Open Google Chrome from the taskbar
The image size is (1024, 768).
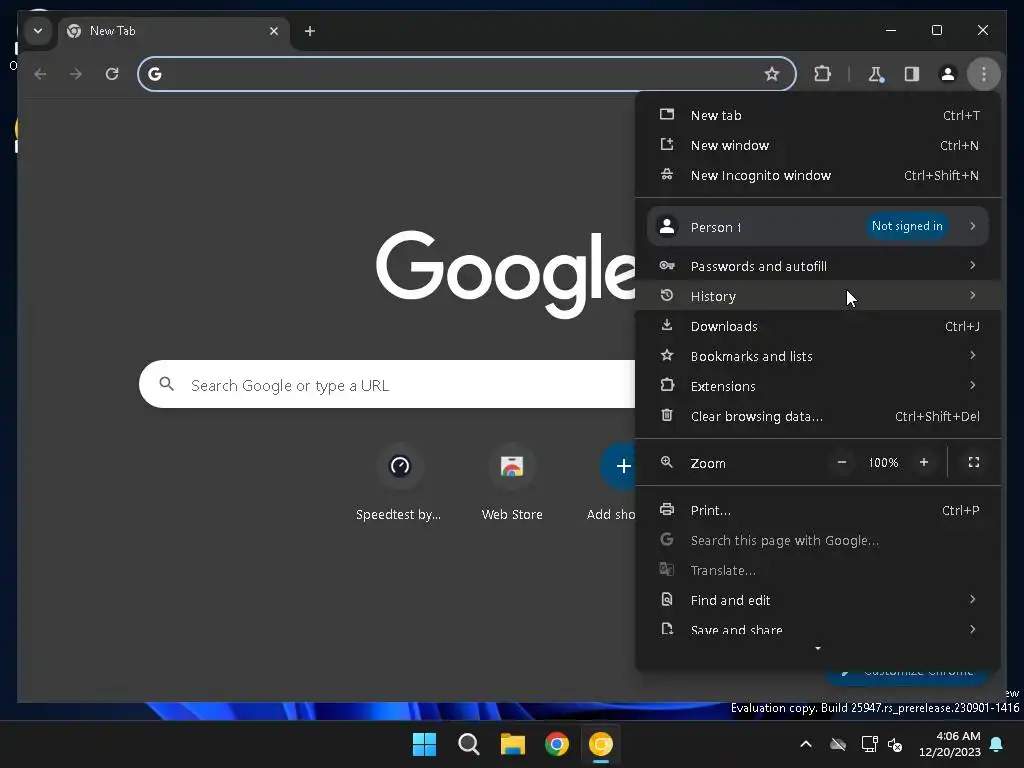tap(557, 744)
